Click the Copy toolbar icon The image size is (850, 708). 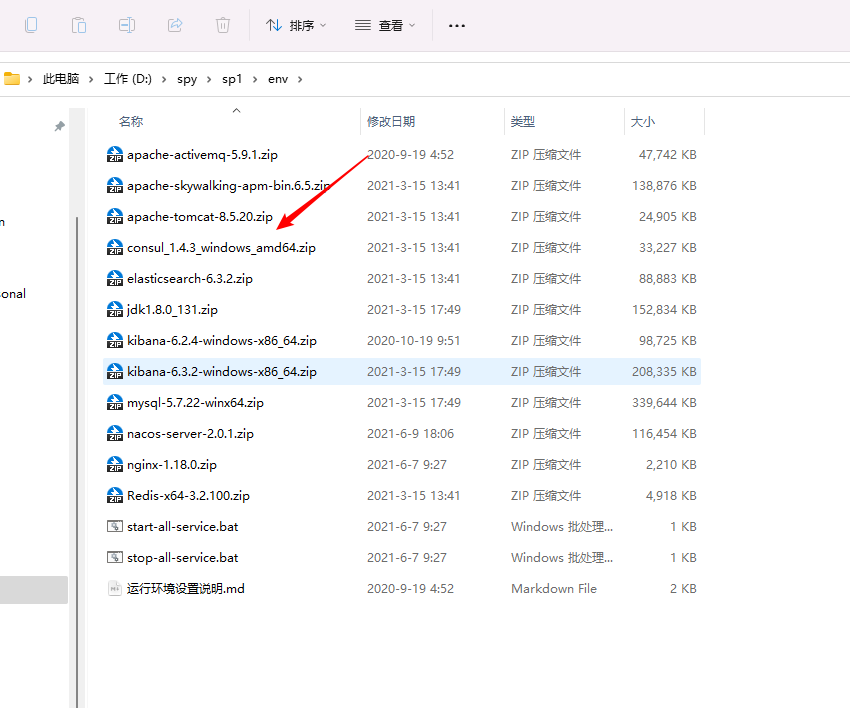pyautogui.click(x=31, y=25)
